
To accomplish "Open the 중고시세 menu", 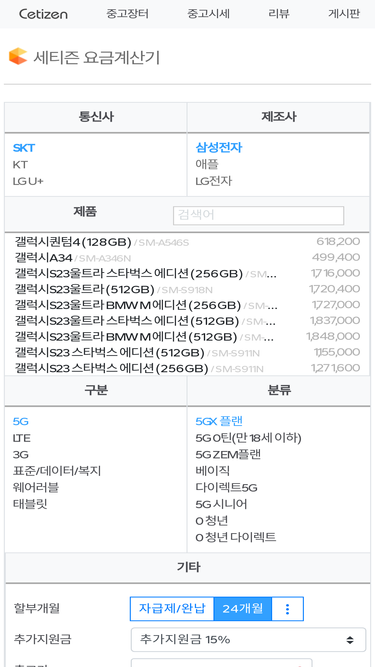I will click(208, 14).
